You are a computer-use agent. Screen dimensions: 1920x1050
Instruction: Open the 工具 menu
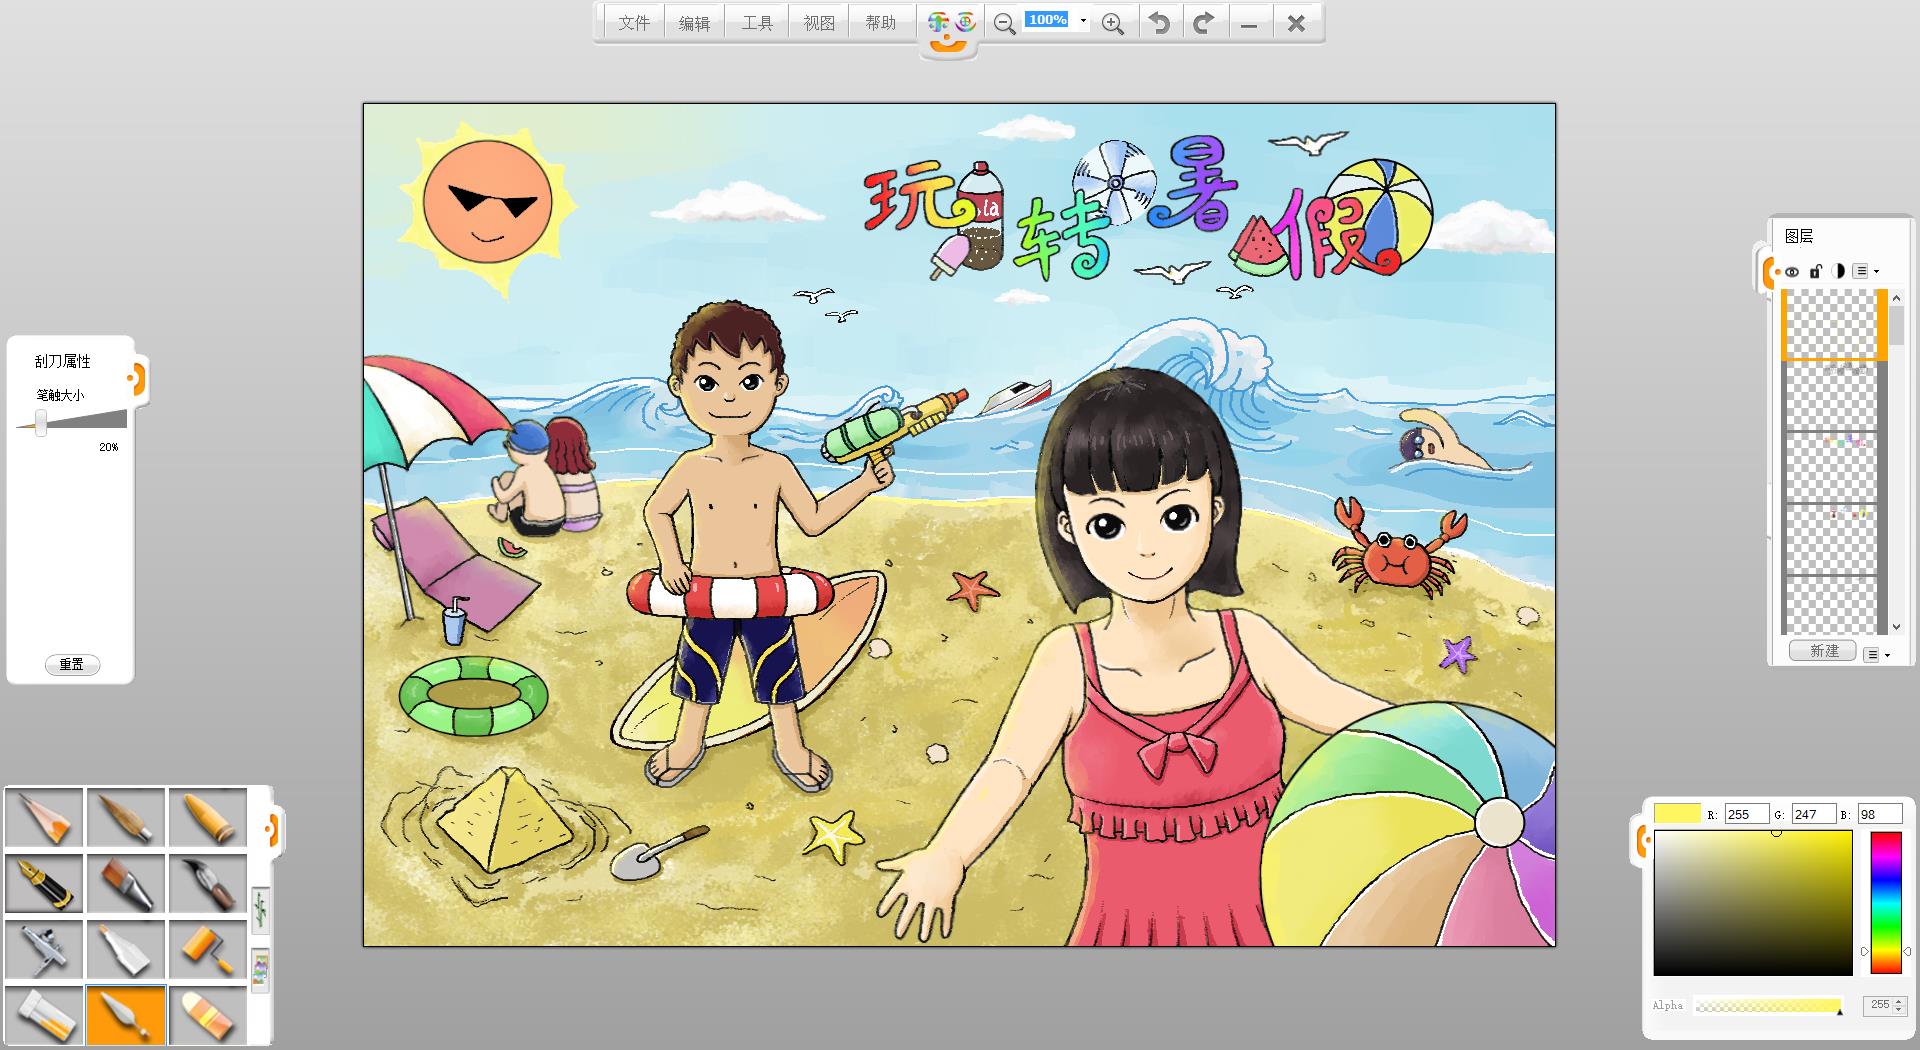(x=757, y=23)
